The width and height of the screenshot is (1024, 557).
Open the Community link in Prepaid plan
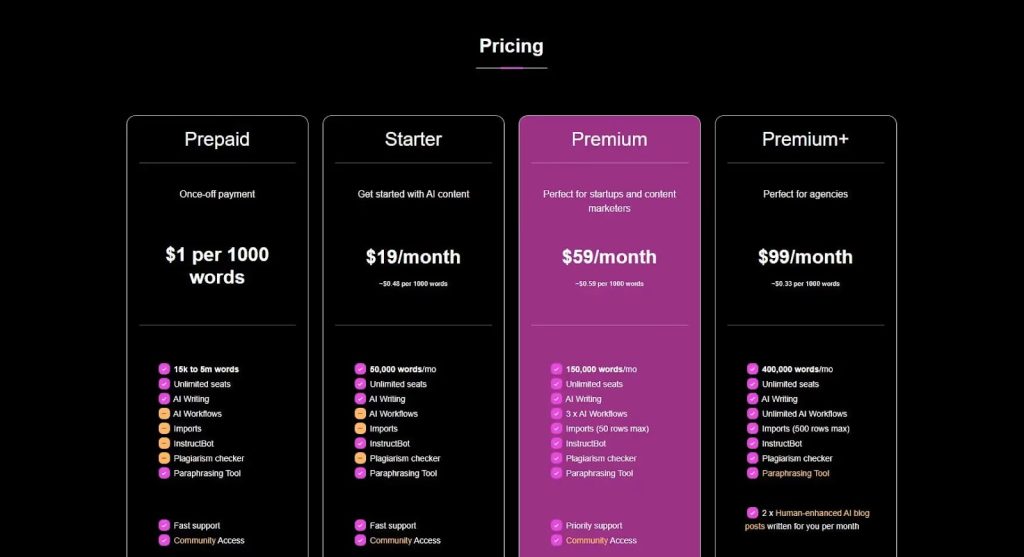click(x=194, y=541)
